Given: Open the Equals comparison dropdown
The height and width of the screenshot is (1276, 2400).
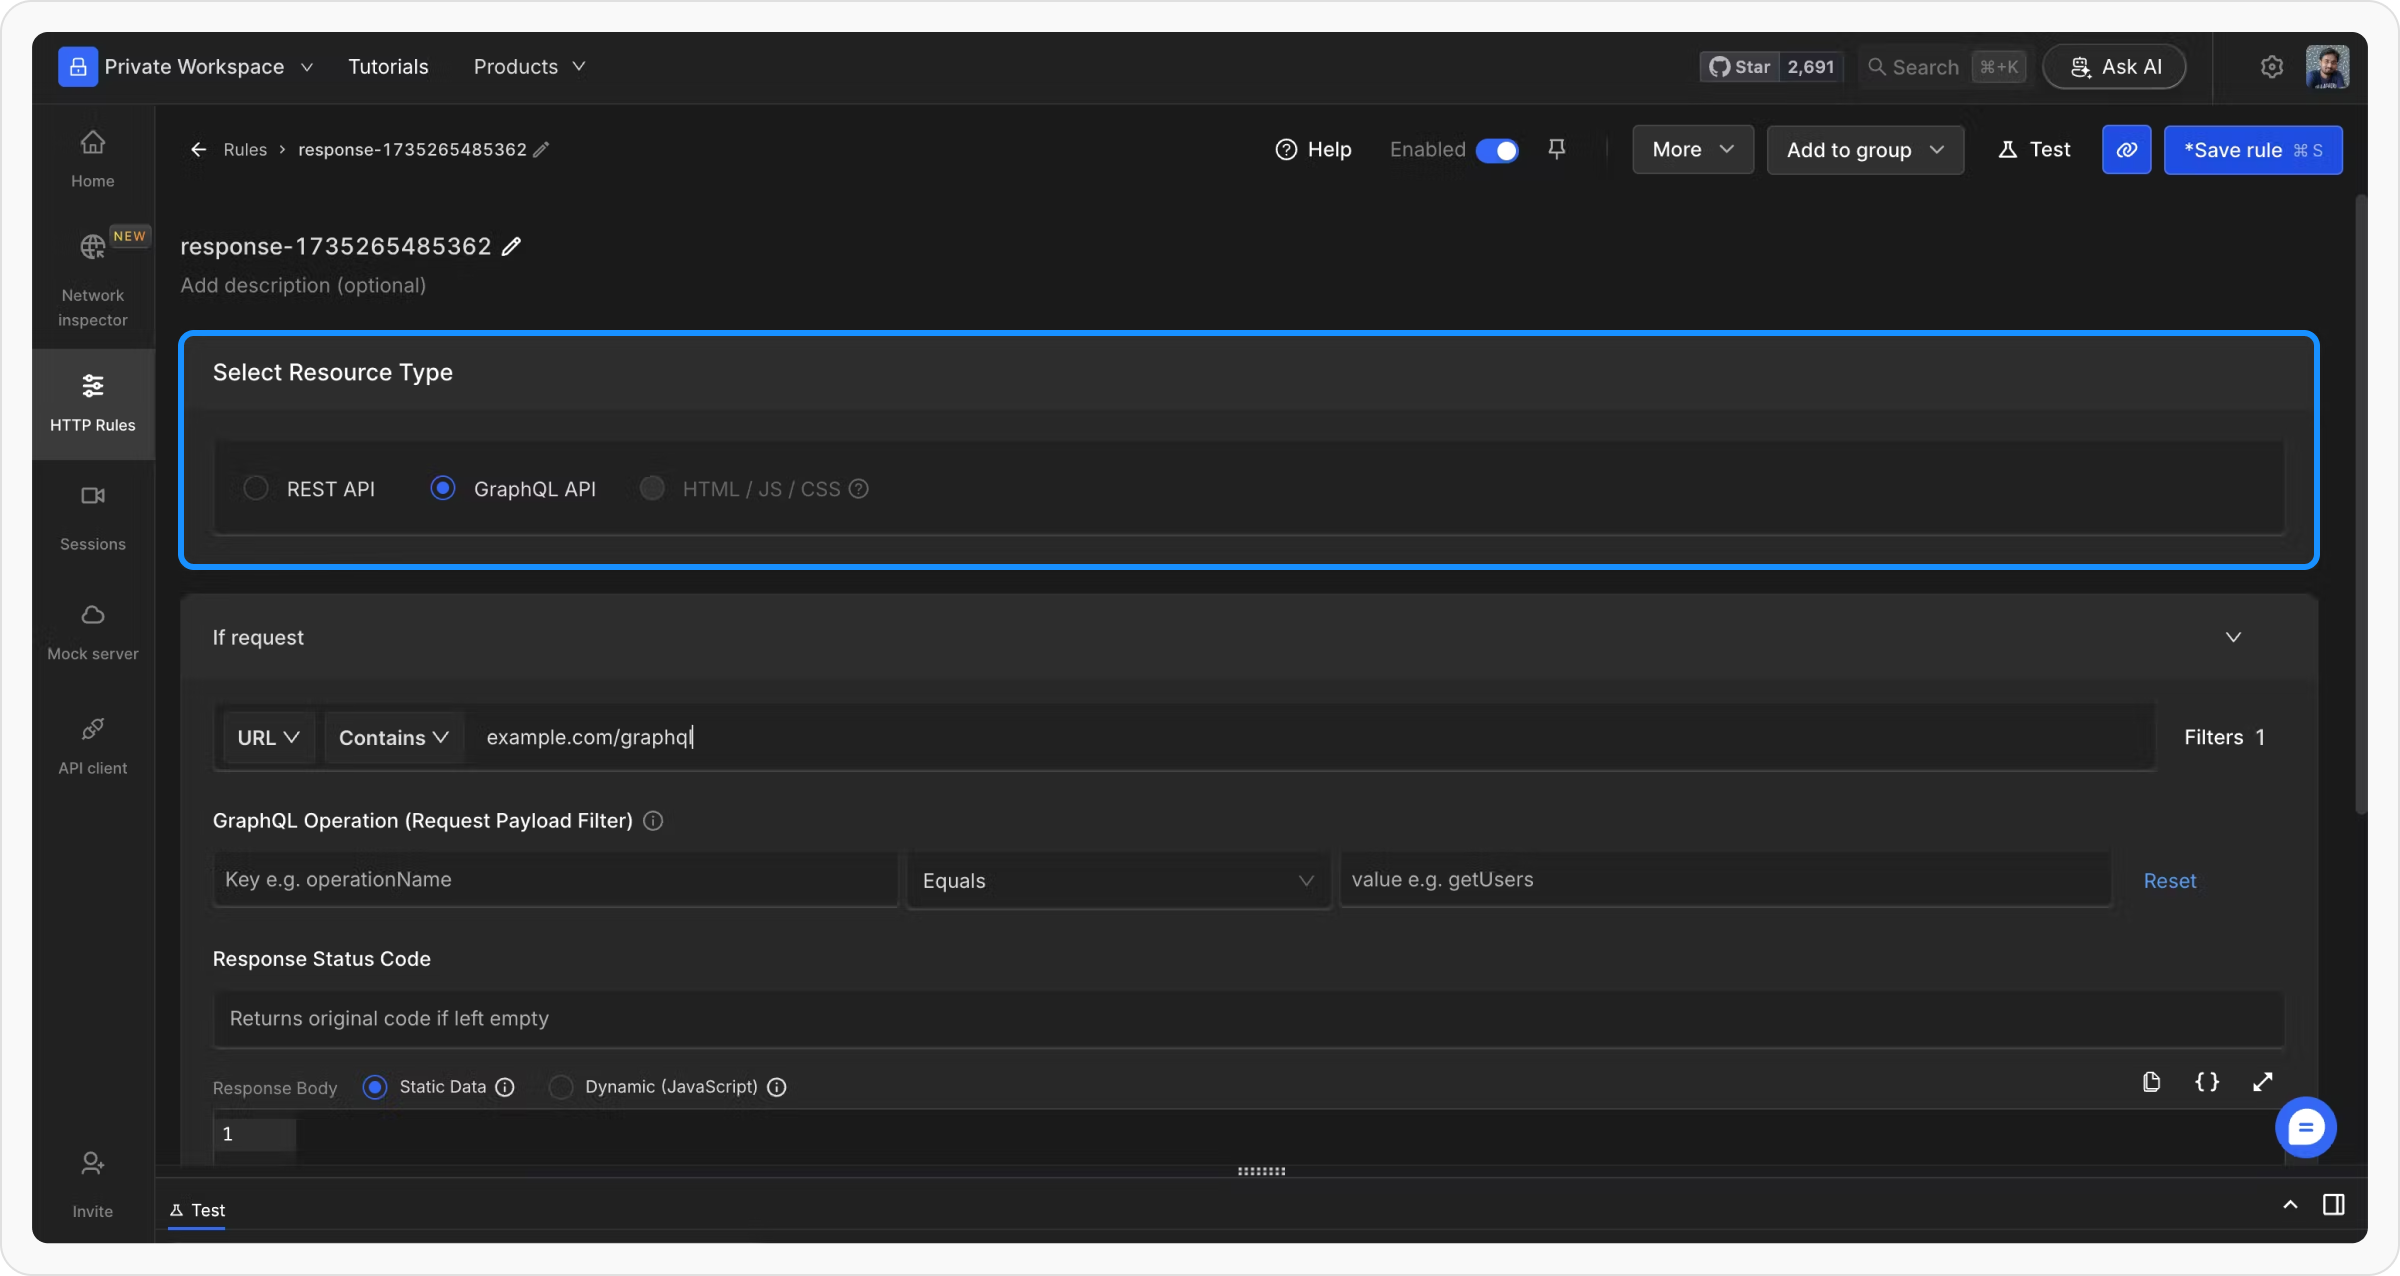Looking at the screenshot, I should (x=1117, y=881).
